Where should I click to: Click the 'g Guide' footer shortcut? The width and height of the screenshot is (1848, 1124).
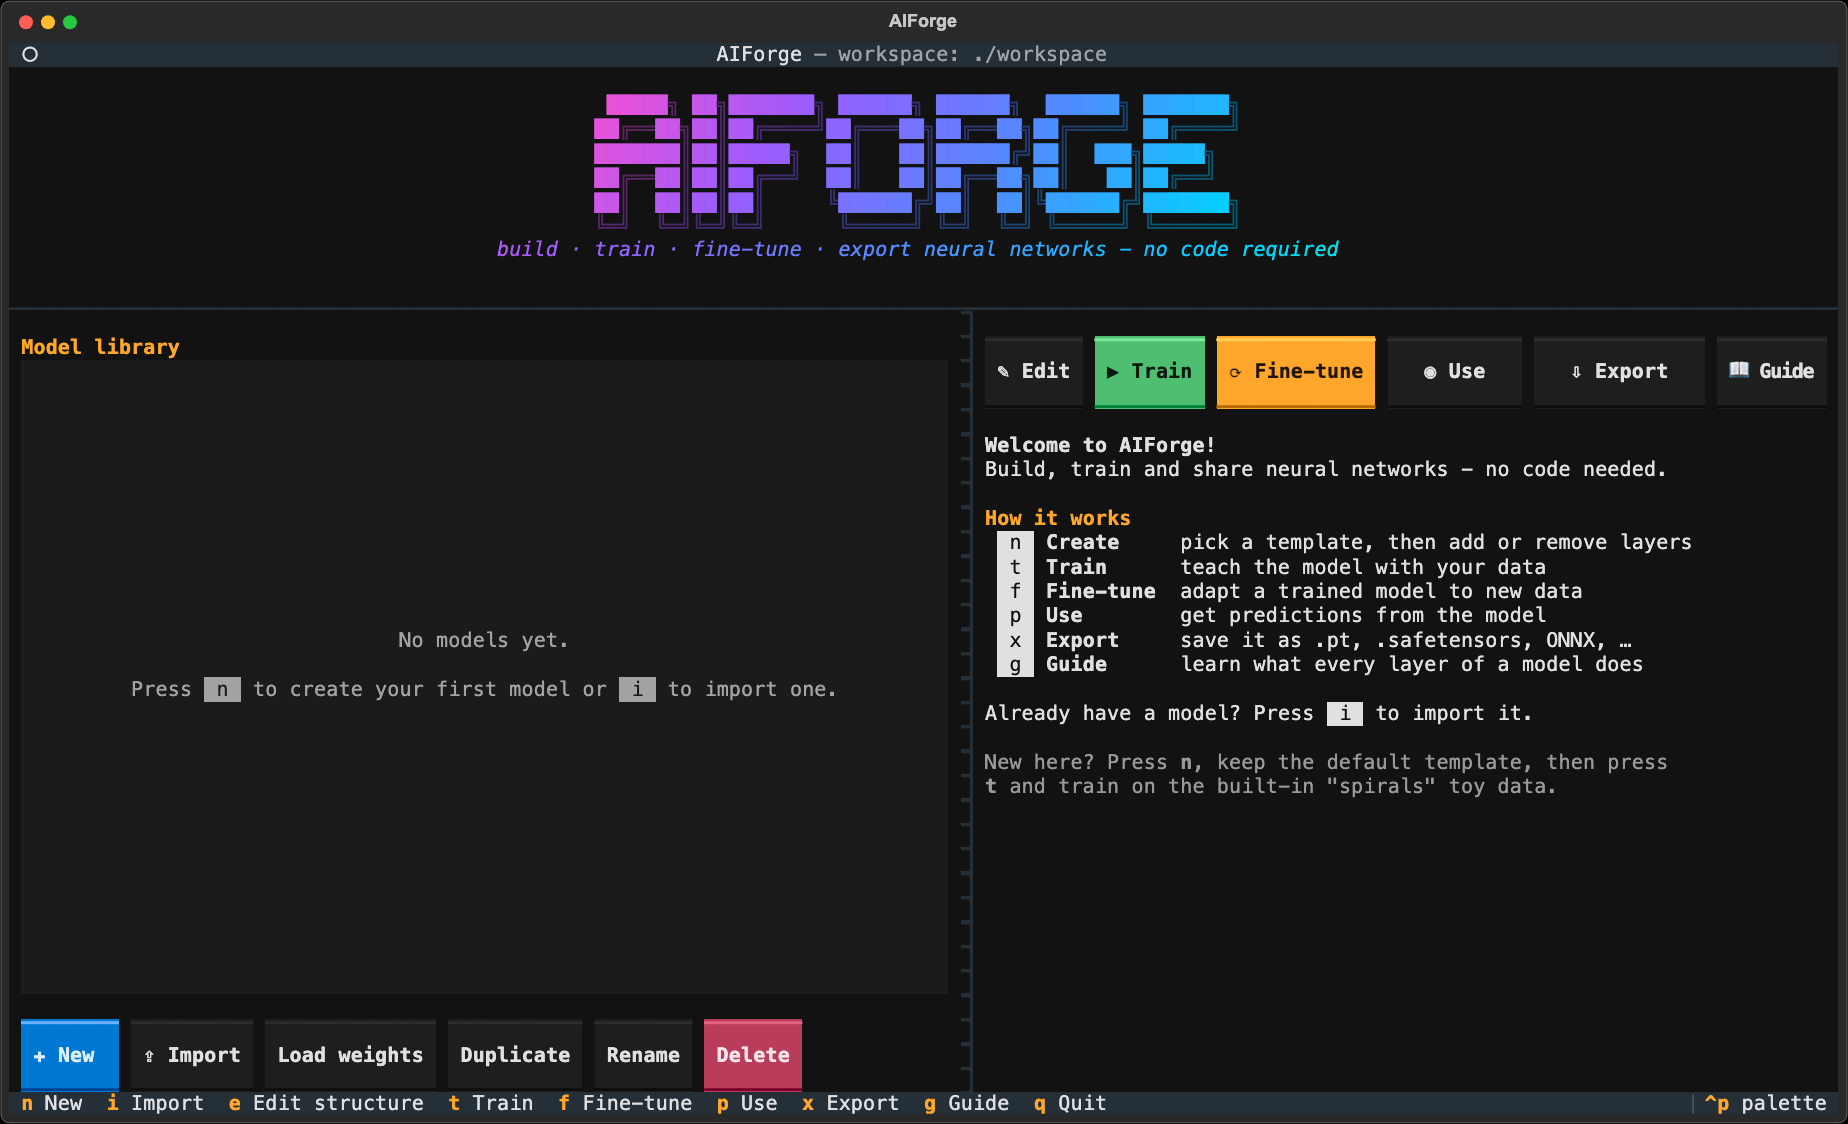pos(966,1103)
